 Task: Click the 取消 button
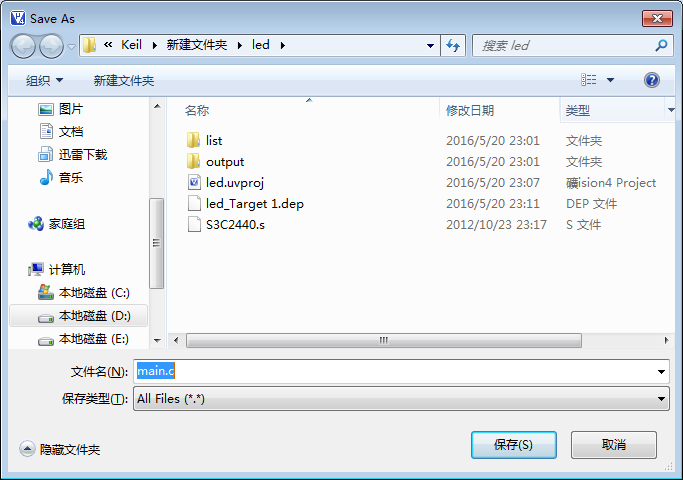coord(614,445)
